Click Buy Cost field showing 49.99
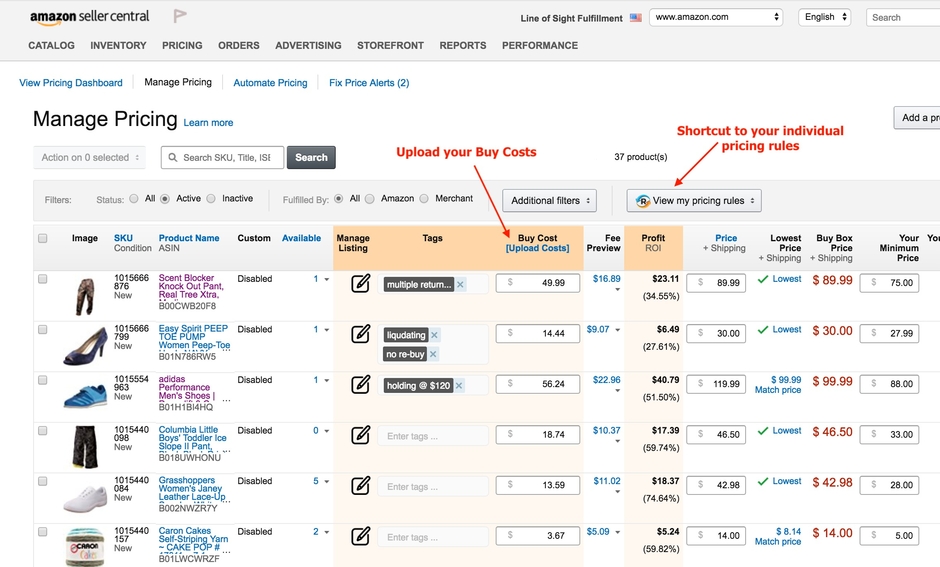 coord(538,283)
